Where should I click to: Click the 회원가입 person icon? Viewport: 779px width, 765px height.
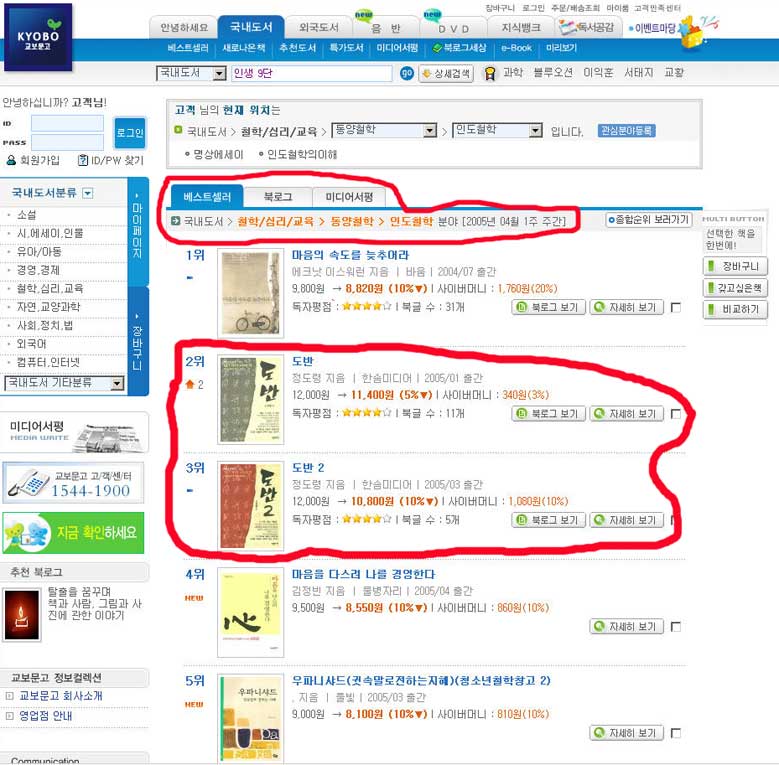pyautogui.click(x=11, y=160)
